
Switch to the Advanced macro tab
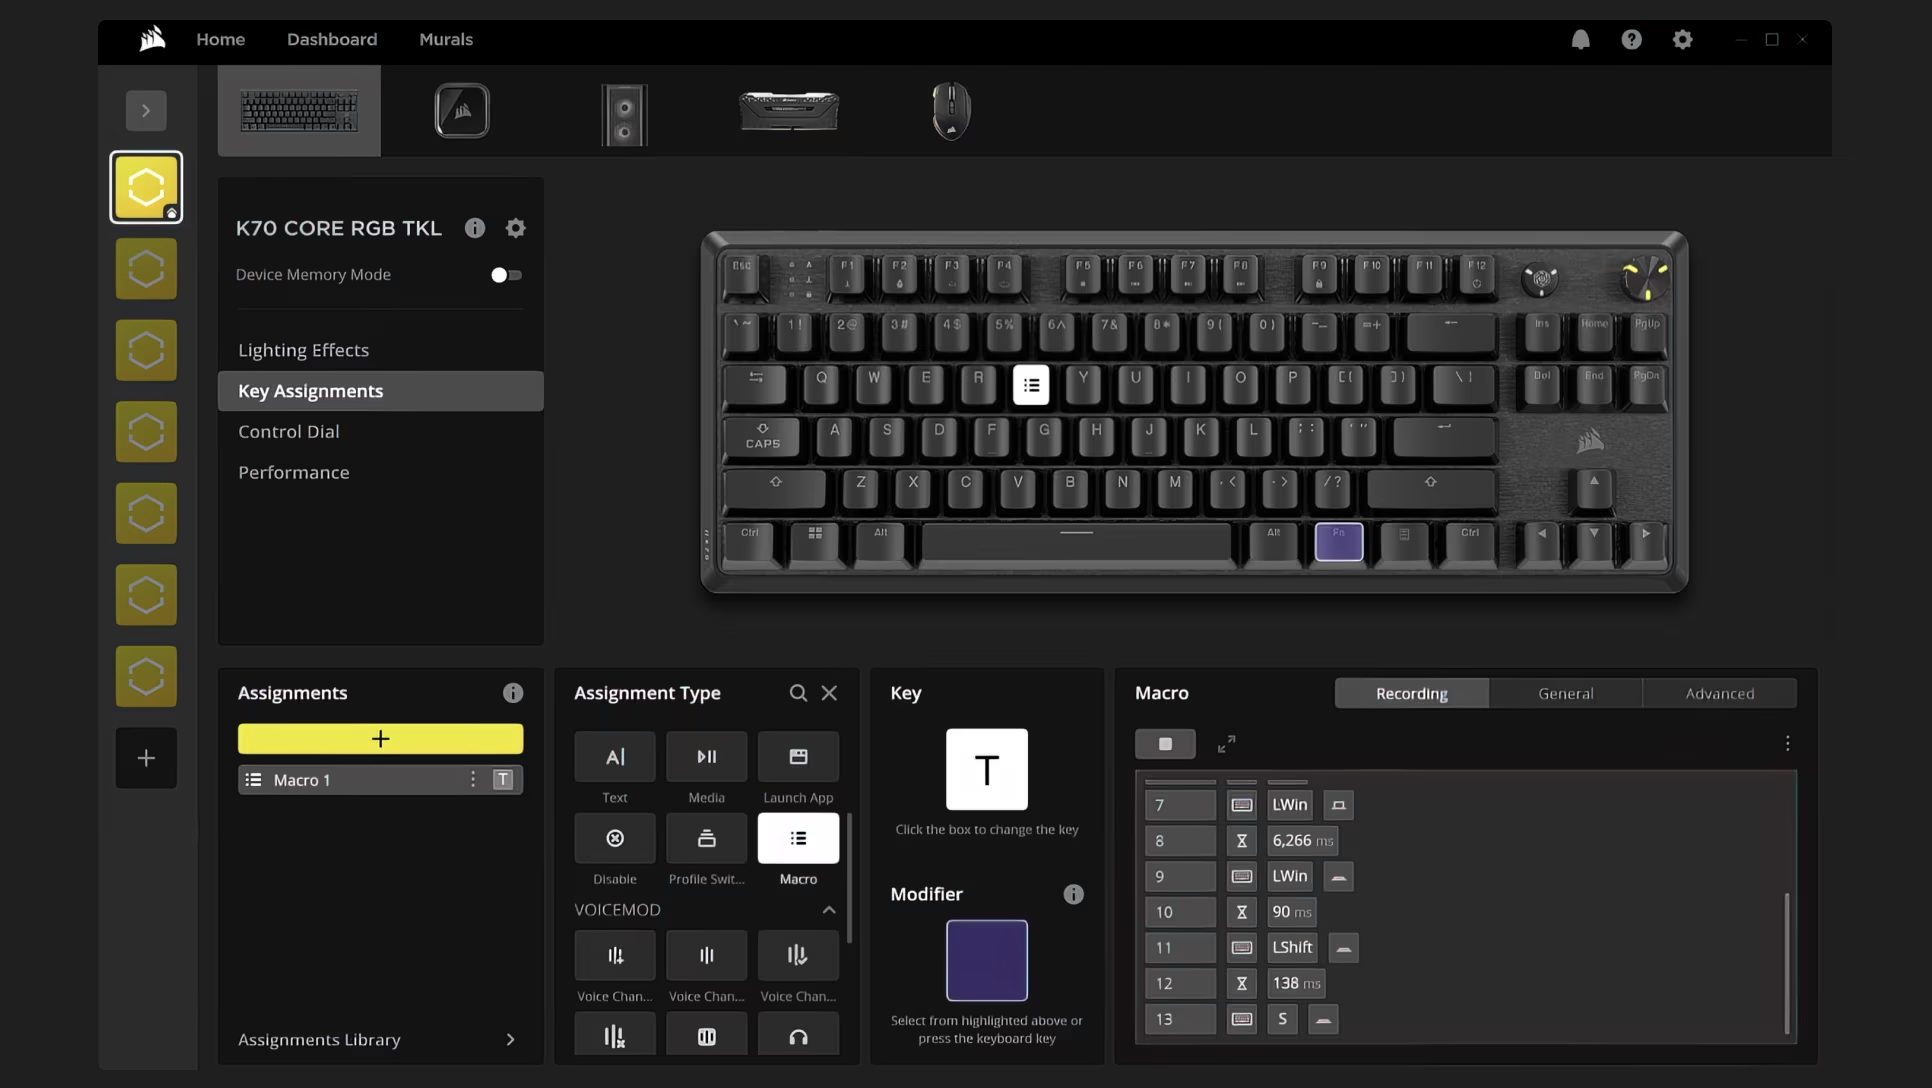tap(1719, 694)
